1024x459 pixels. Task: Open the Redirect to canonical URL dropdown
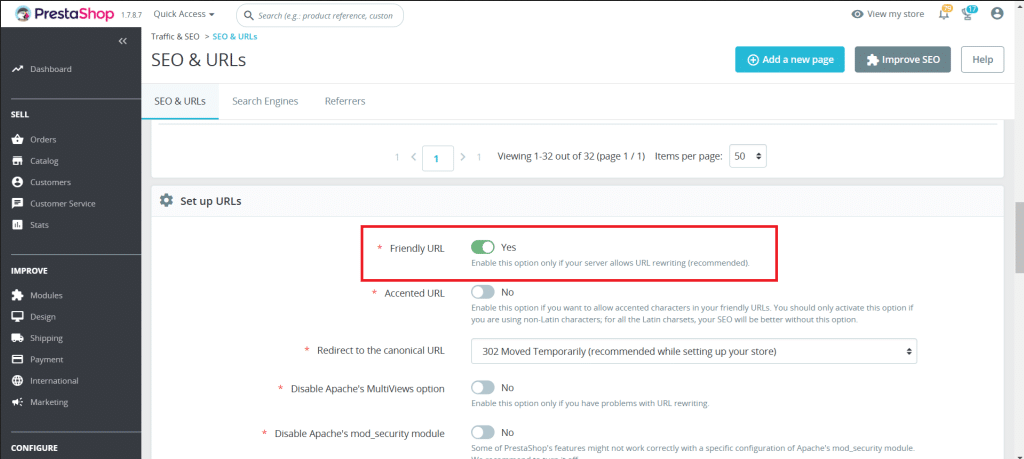(x=693, y=351)
